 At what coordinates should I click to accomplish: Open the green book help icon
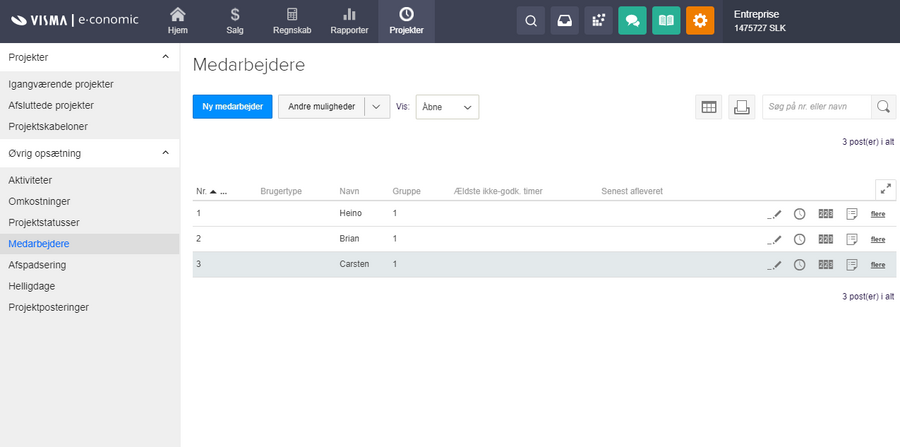coord(666,20)
